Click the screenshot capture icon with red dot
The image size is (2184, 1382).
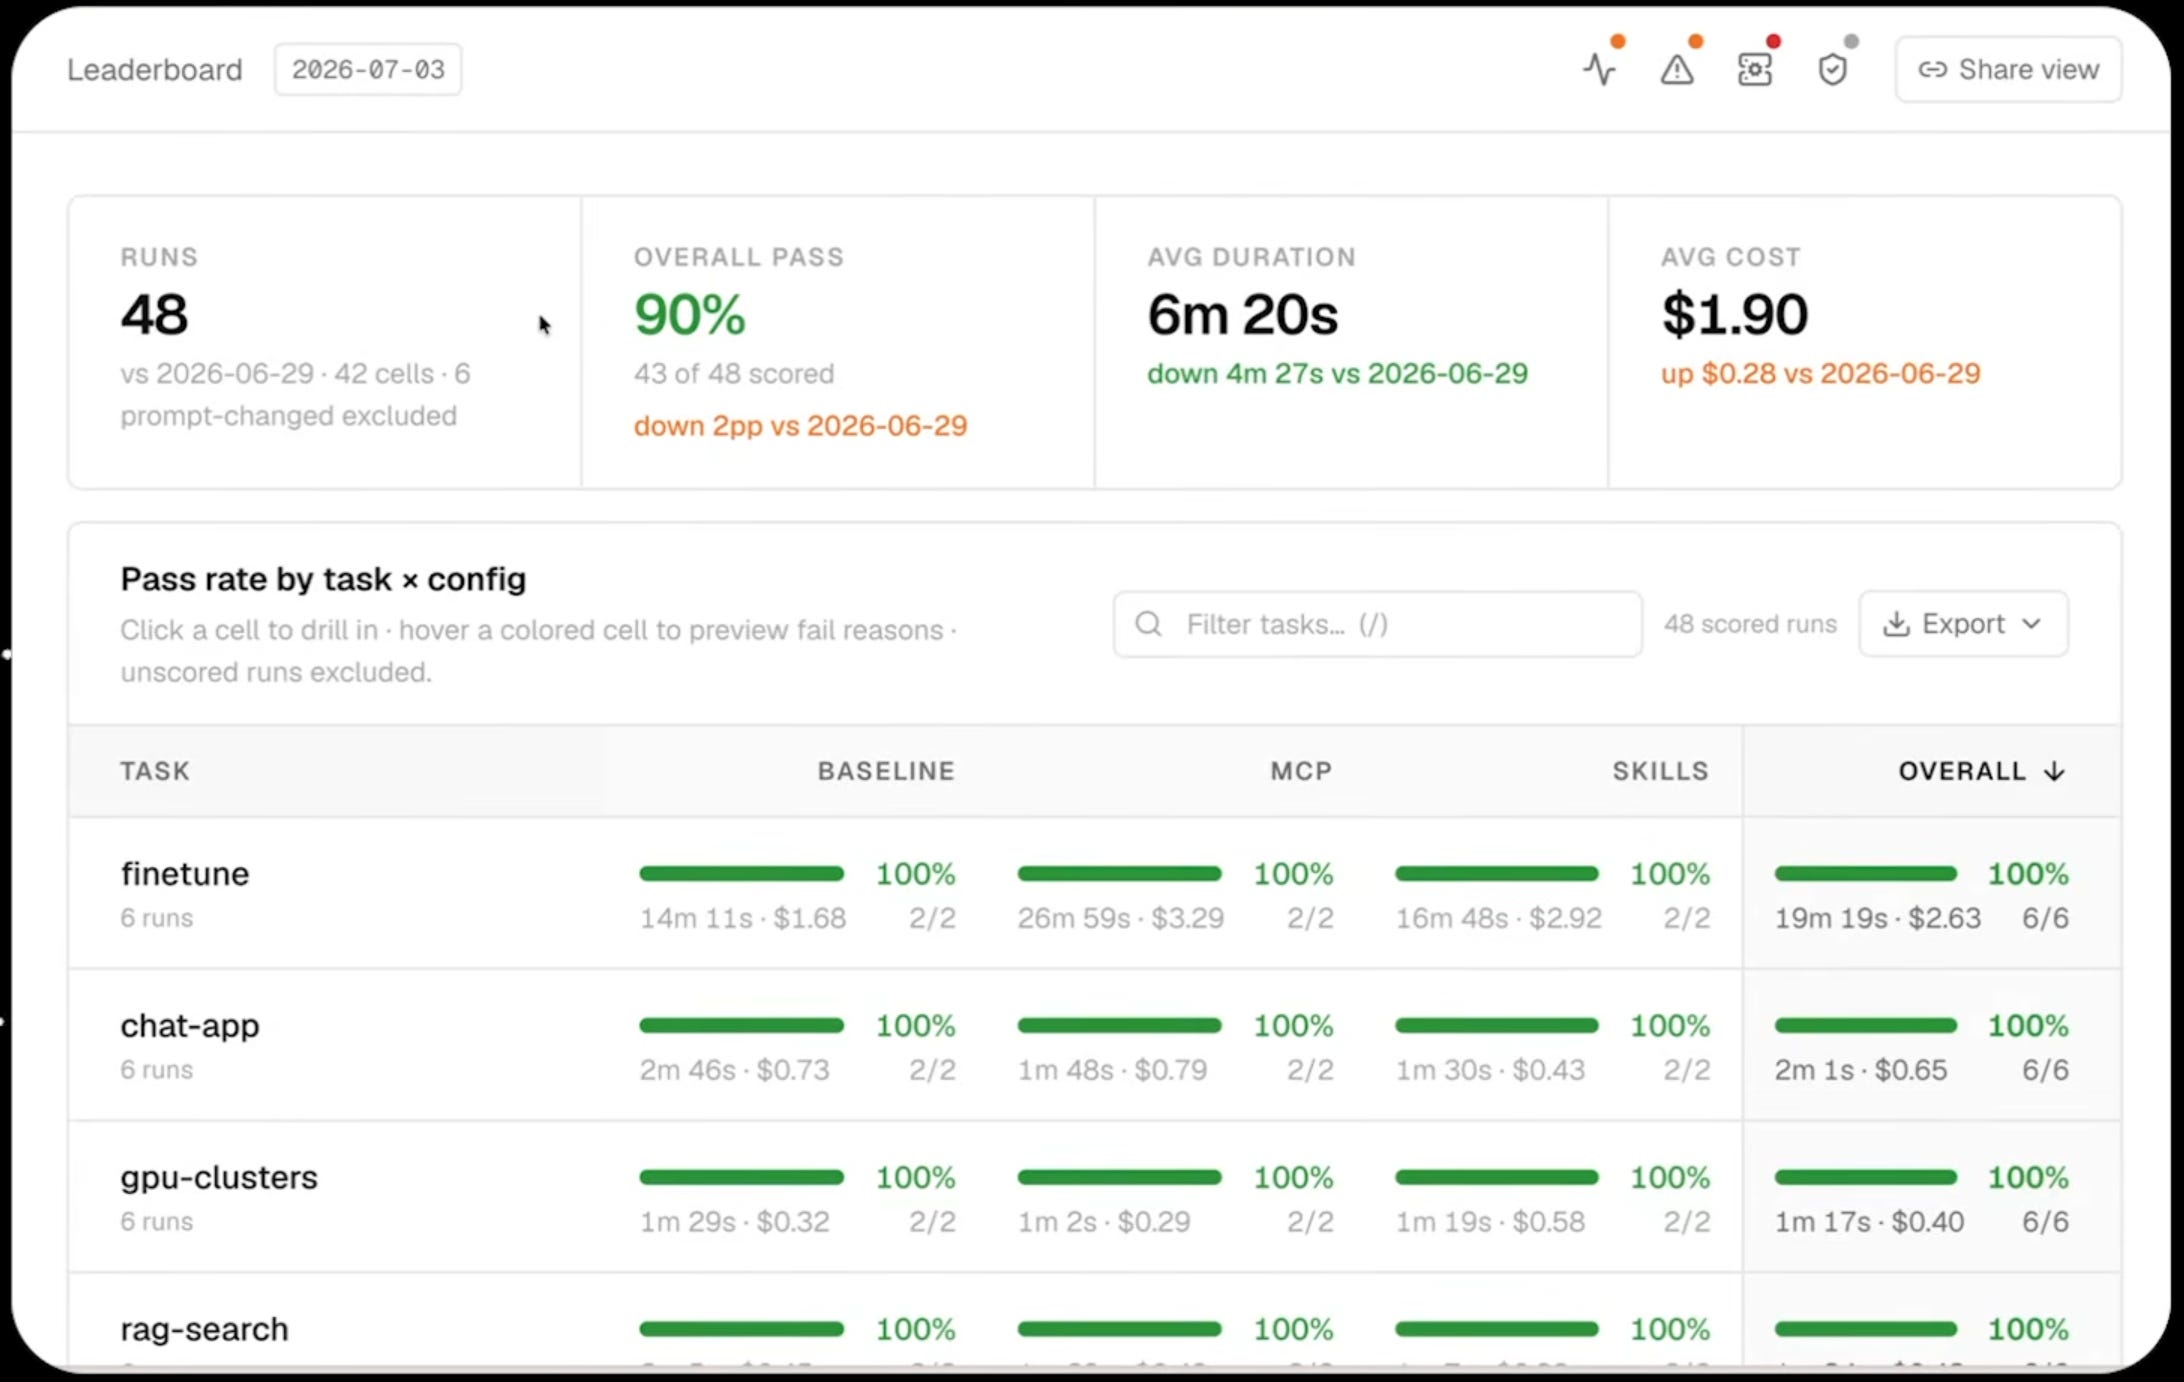tap(1755, 70)
